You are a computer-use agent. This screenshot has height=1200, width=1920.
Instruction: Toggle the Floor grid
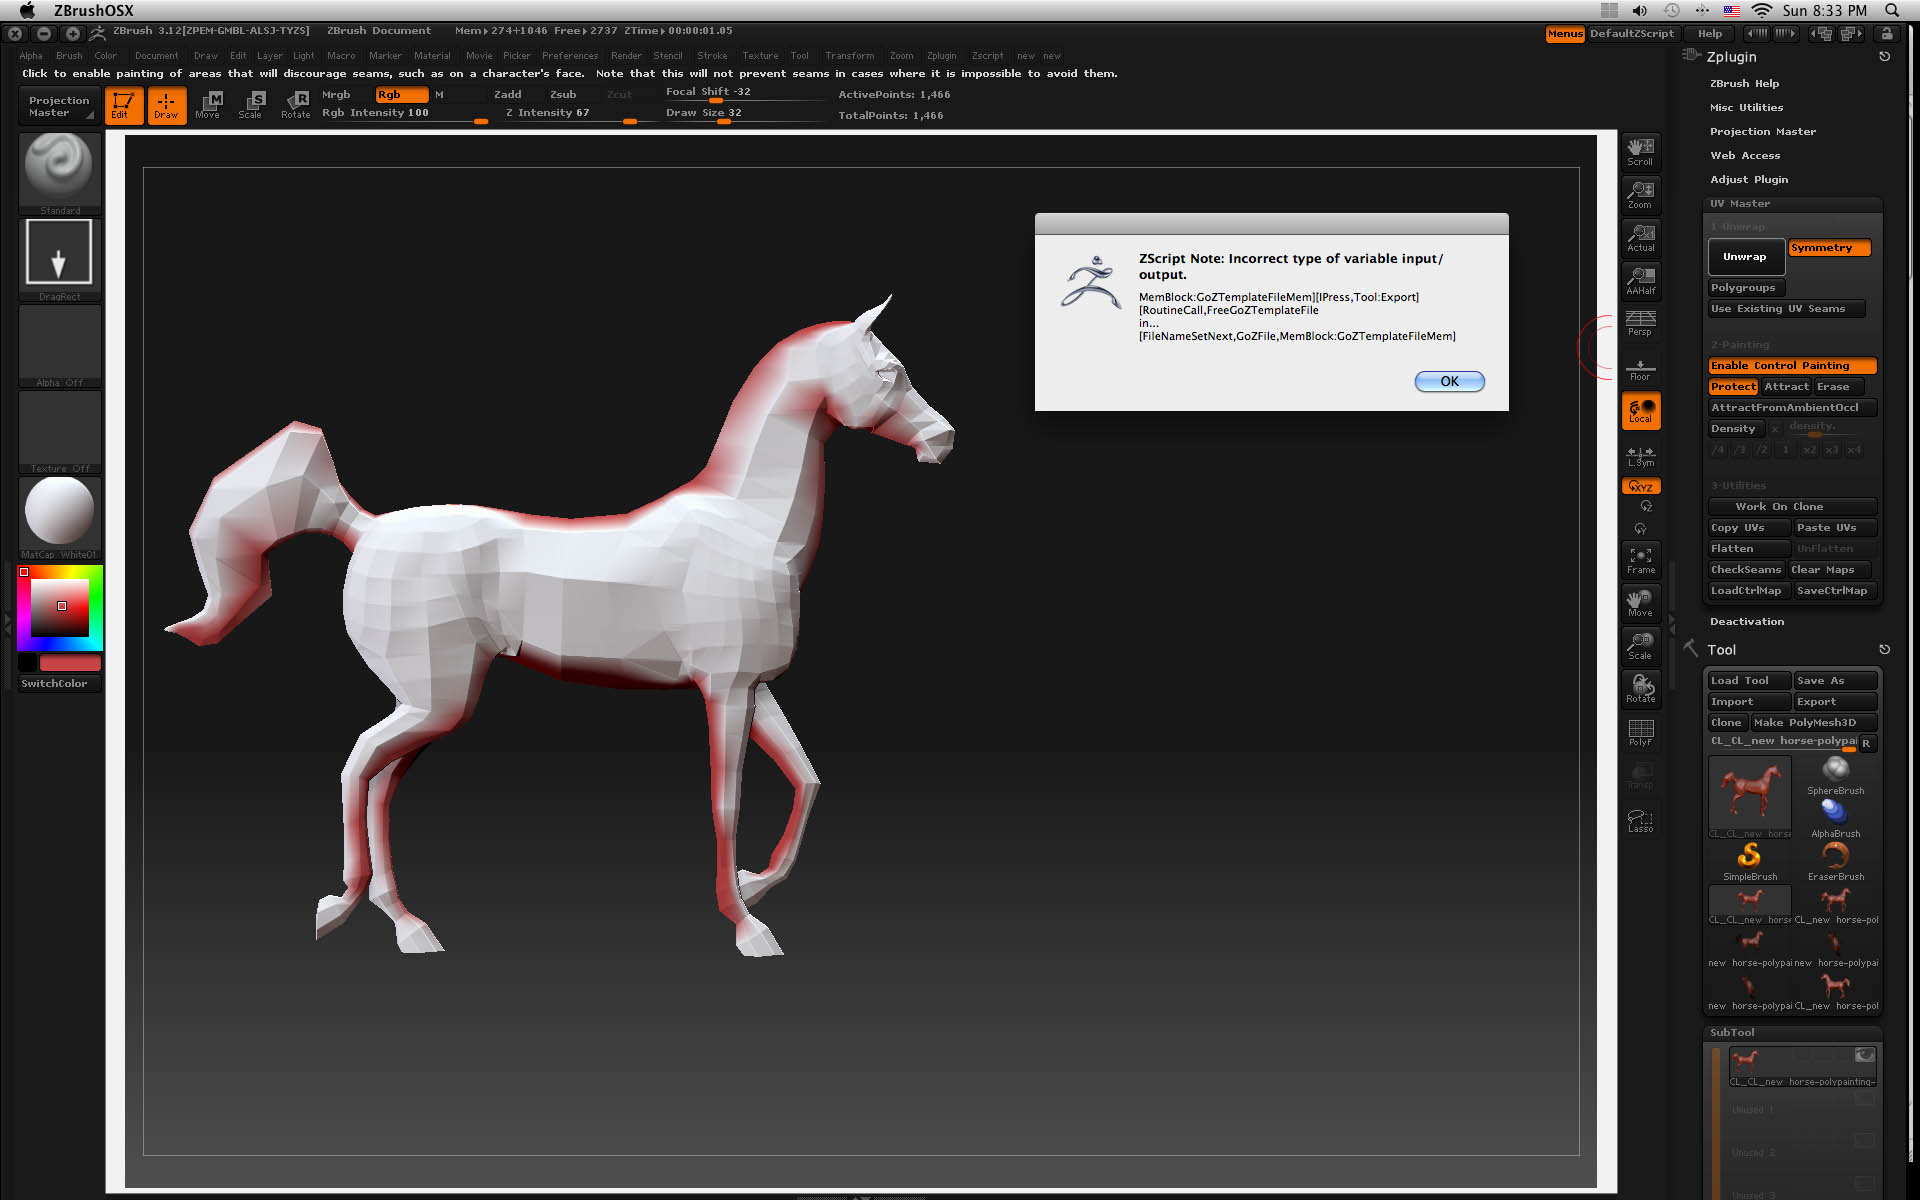pyautogui.click(x=1640, y=367)
